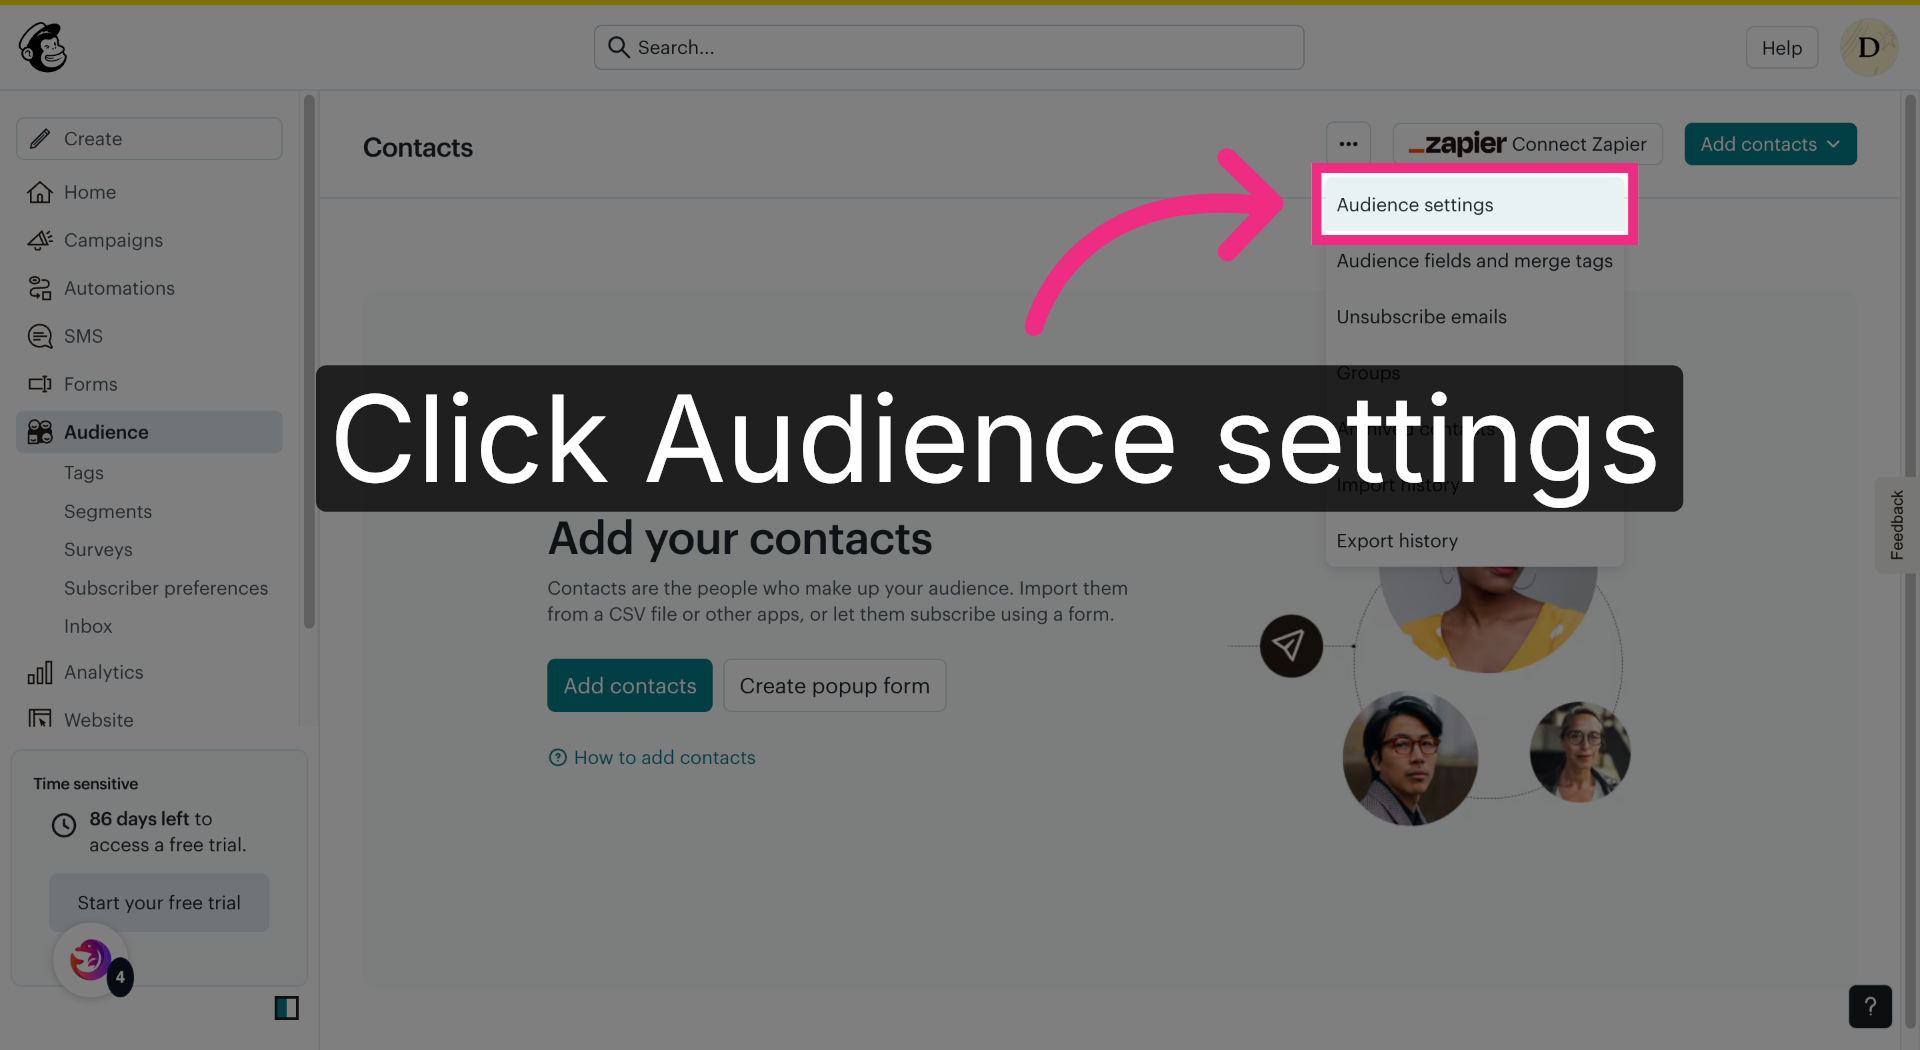Open the assistant bubble with badge 4

pyautogui.click(x=92, y=961)
